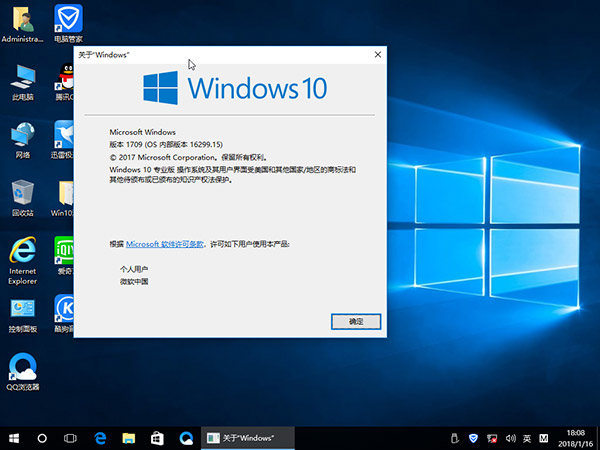Open the clock showing 18:08
The width and height of the screenshot is (600, 450).
click(x=576, y=438)
